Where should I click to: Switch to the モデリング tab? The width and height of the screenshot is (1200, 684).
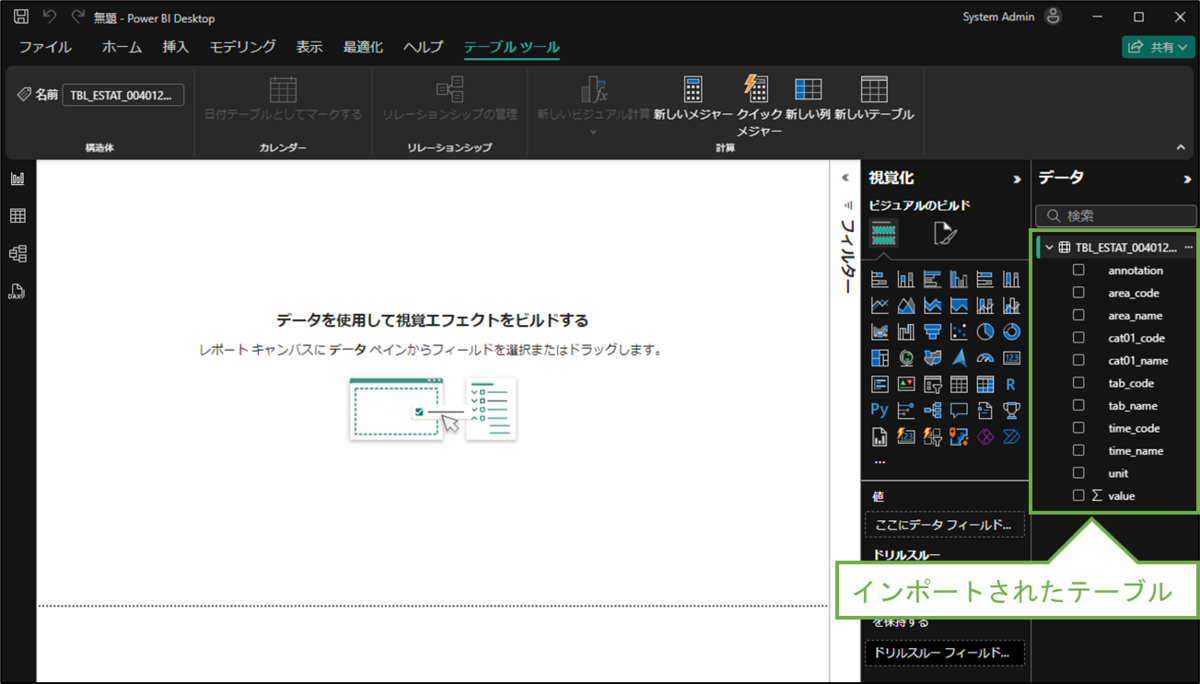(242, 47)
